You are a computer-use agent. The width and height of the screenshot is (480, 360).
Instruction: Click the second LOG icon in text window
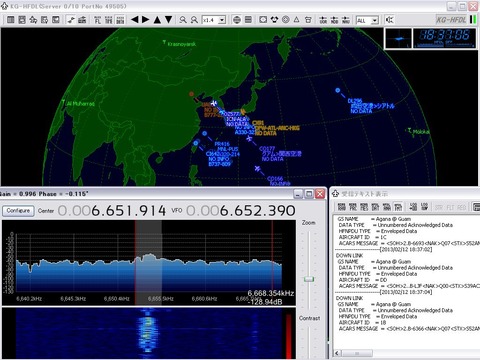pos(425,207)
